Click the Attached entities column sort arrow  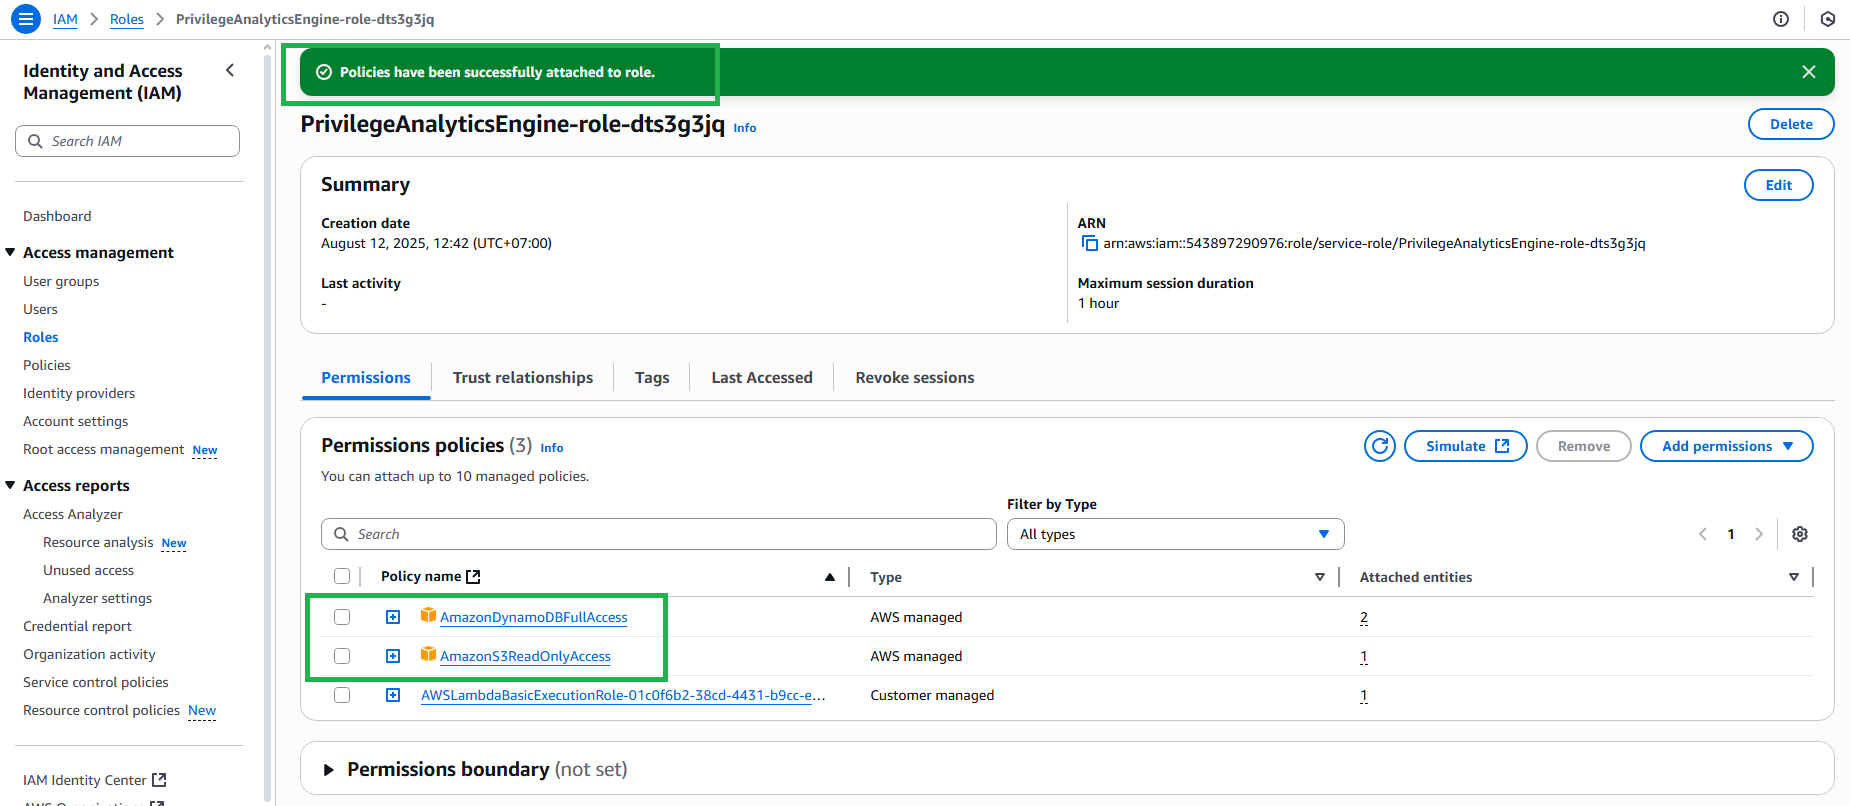(x=1794, y=577)
